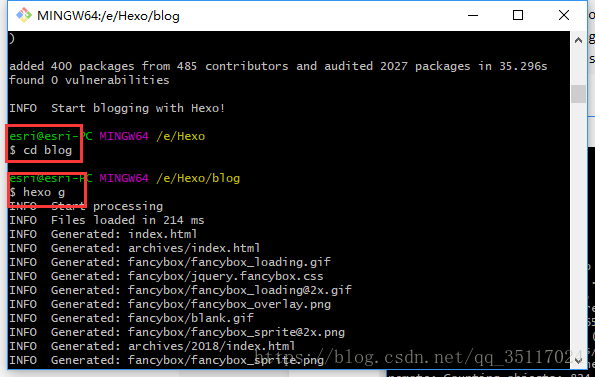Click the scrollbar up arrow
Screen dimensions: 595x377
(578, 40)
